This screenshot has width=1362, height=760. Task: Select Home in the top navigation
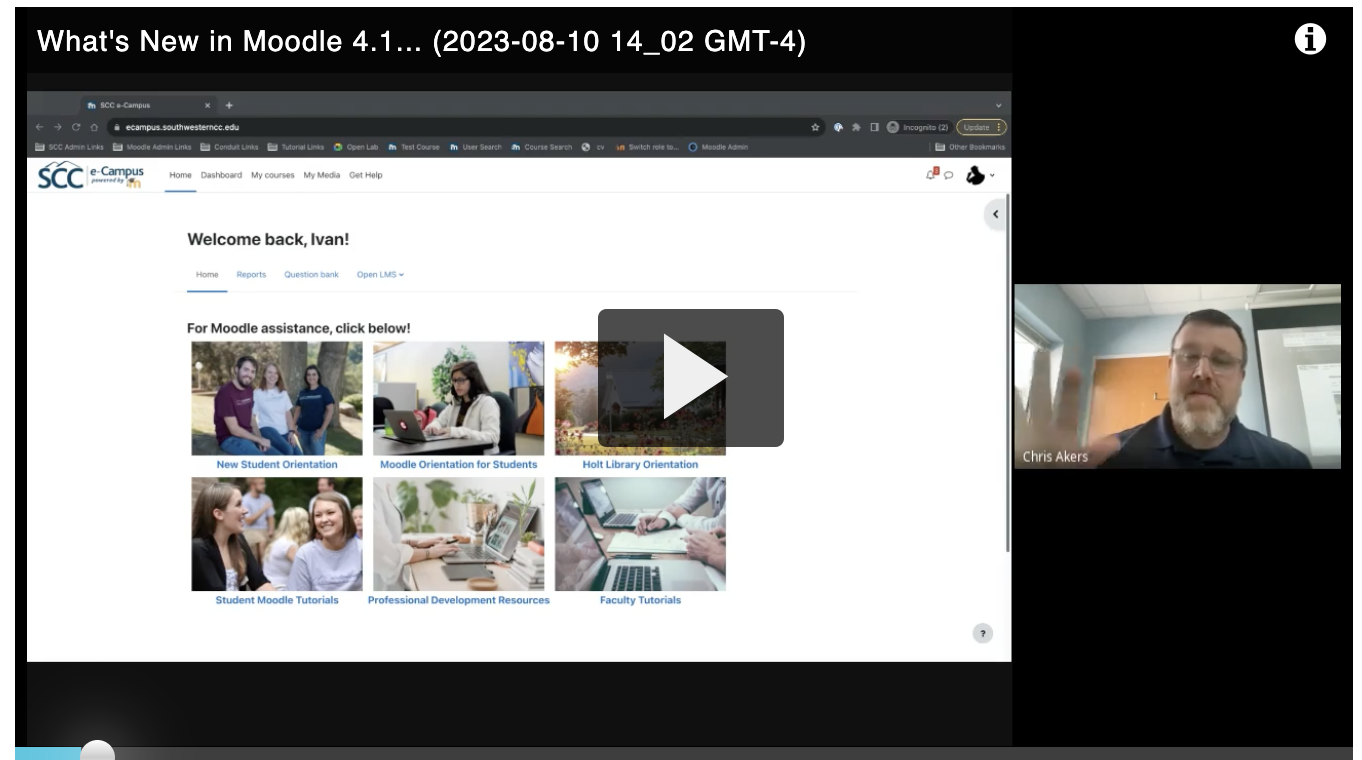click(x=180, y=175)
